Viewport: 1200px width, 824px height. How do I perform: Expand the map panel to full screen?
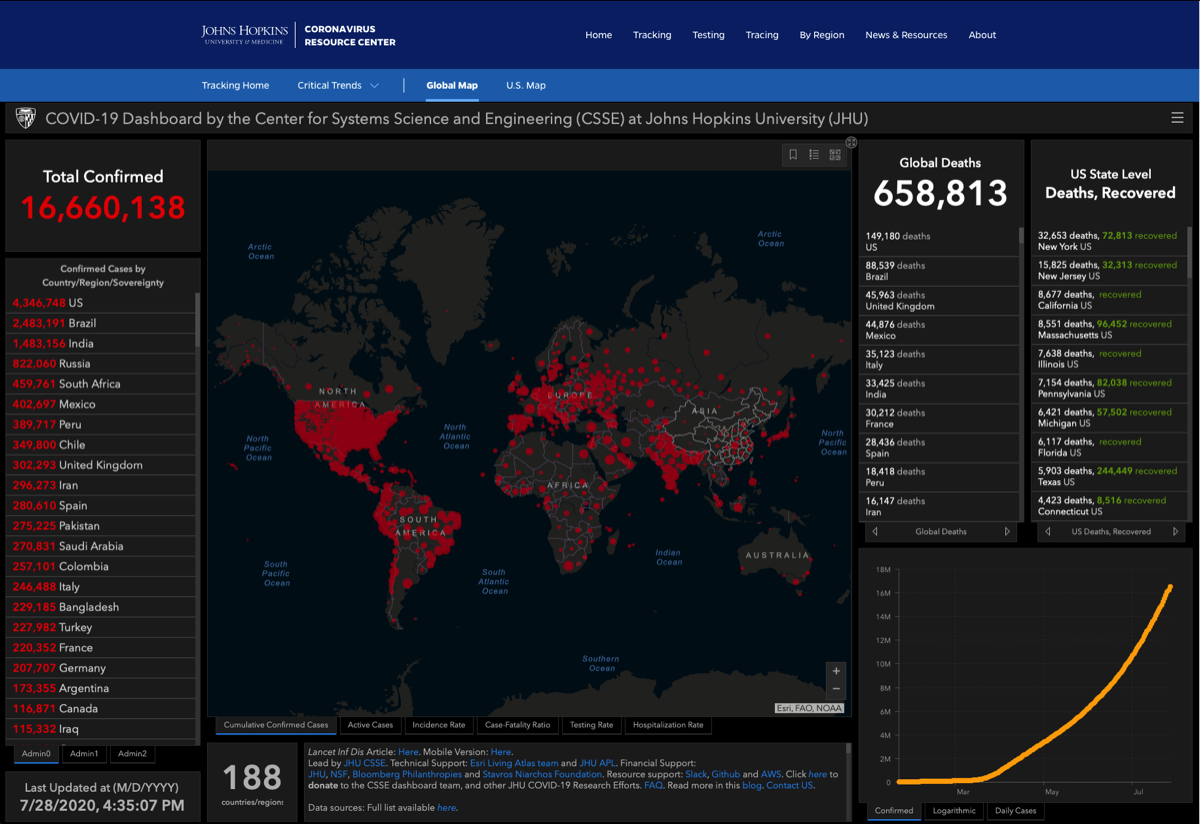[x=851, y=143]
